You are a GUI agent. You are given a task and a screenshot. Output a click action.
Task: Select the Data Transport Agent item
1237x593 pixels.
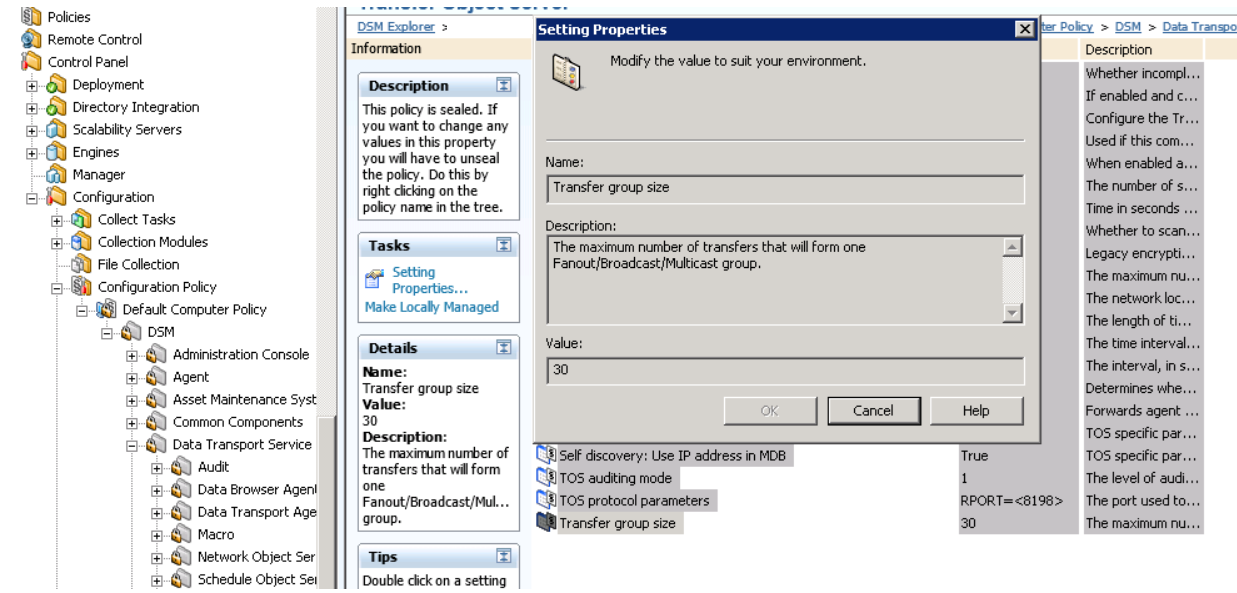click(x=257, y=512)
